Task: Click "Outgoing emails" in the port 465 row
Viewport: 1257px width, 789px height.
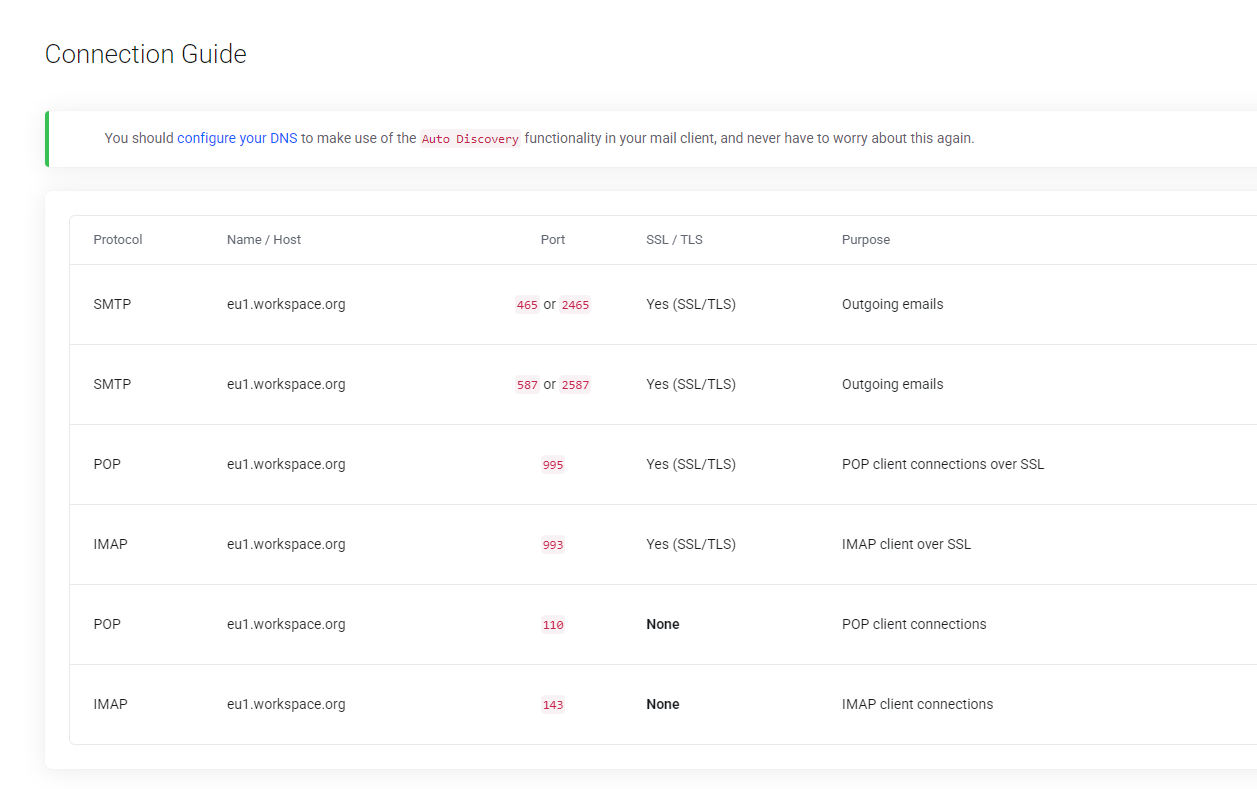Action: 893,304
